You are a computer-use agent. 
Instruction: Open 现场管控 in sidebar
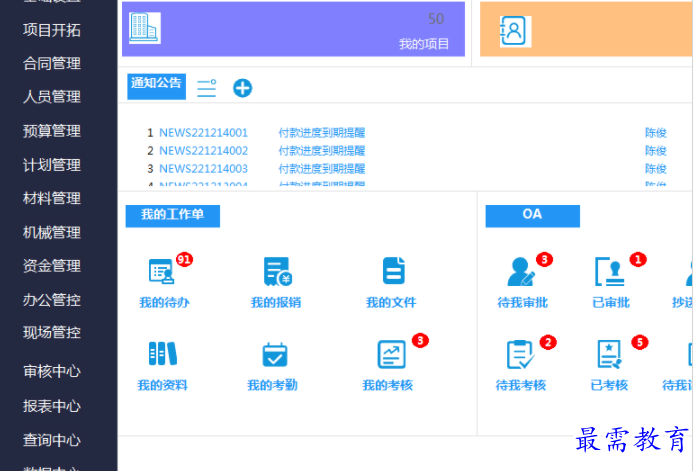coord(52,332)
